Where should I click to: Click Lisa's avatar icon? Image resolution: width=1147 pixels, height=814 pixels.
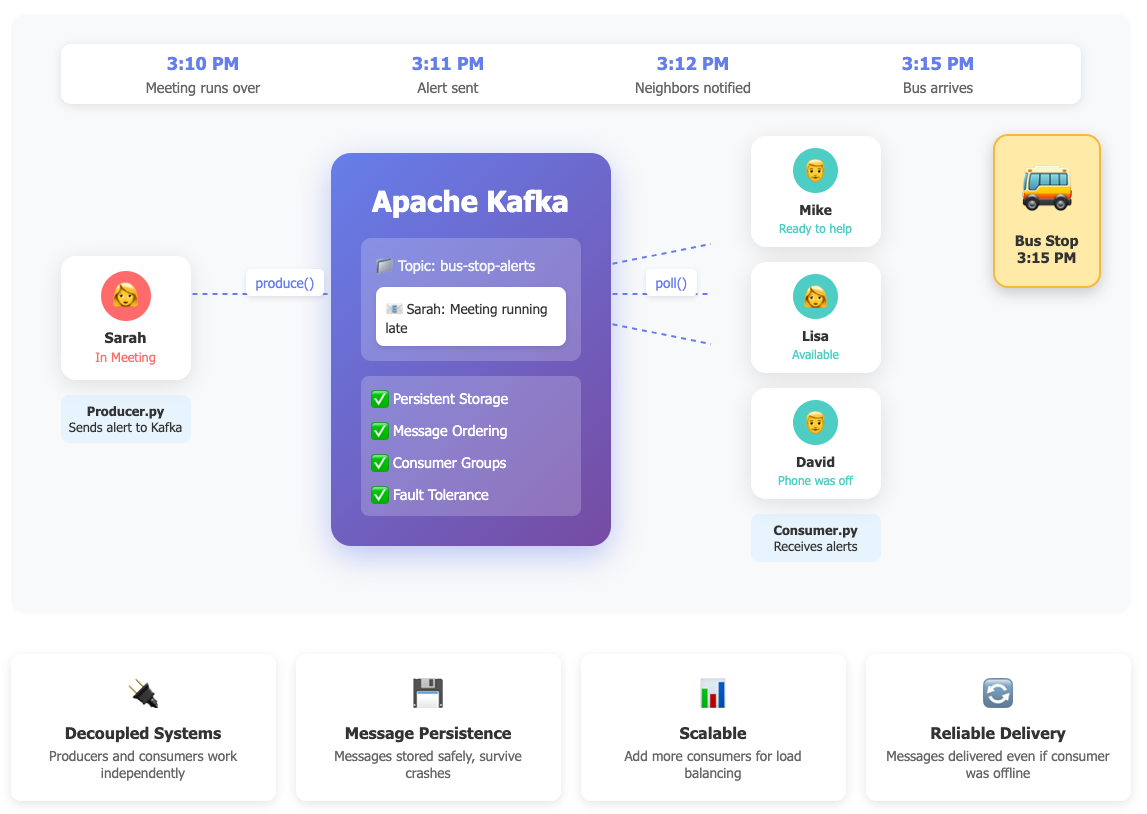[x=815, y=297]
